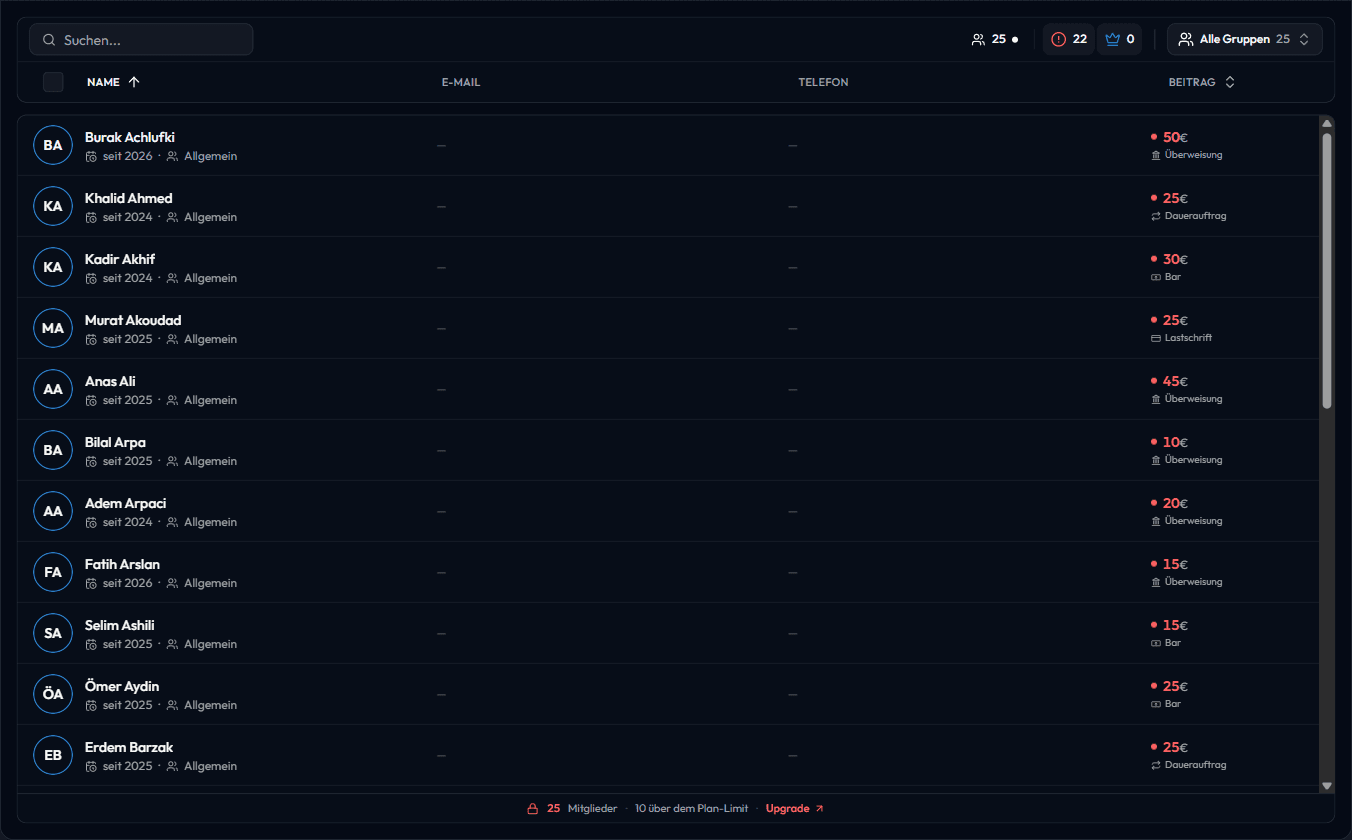Click the 30€ amount for Kadir Akhif
Image resolution: width=1352 pixels, height=840 pixels.
coord(1175,259)
